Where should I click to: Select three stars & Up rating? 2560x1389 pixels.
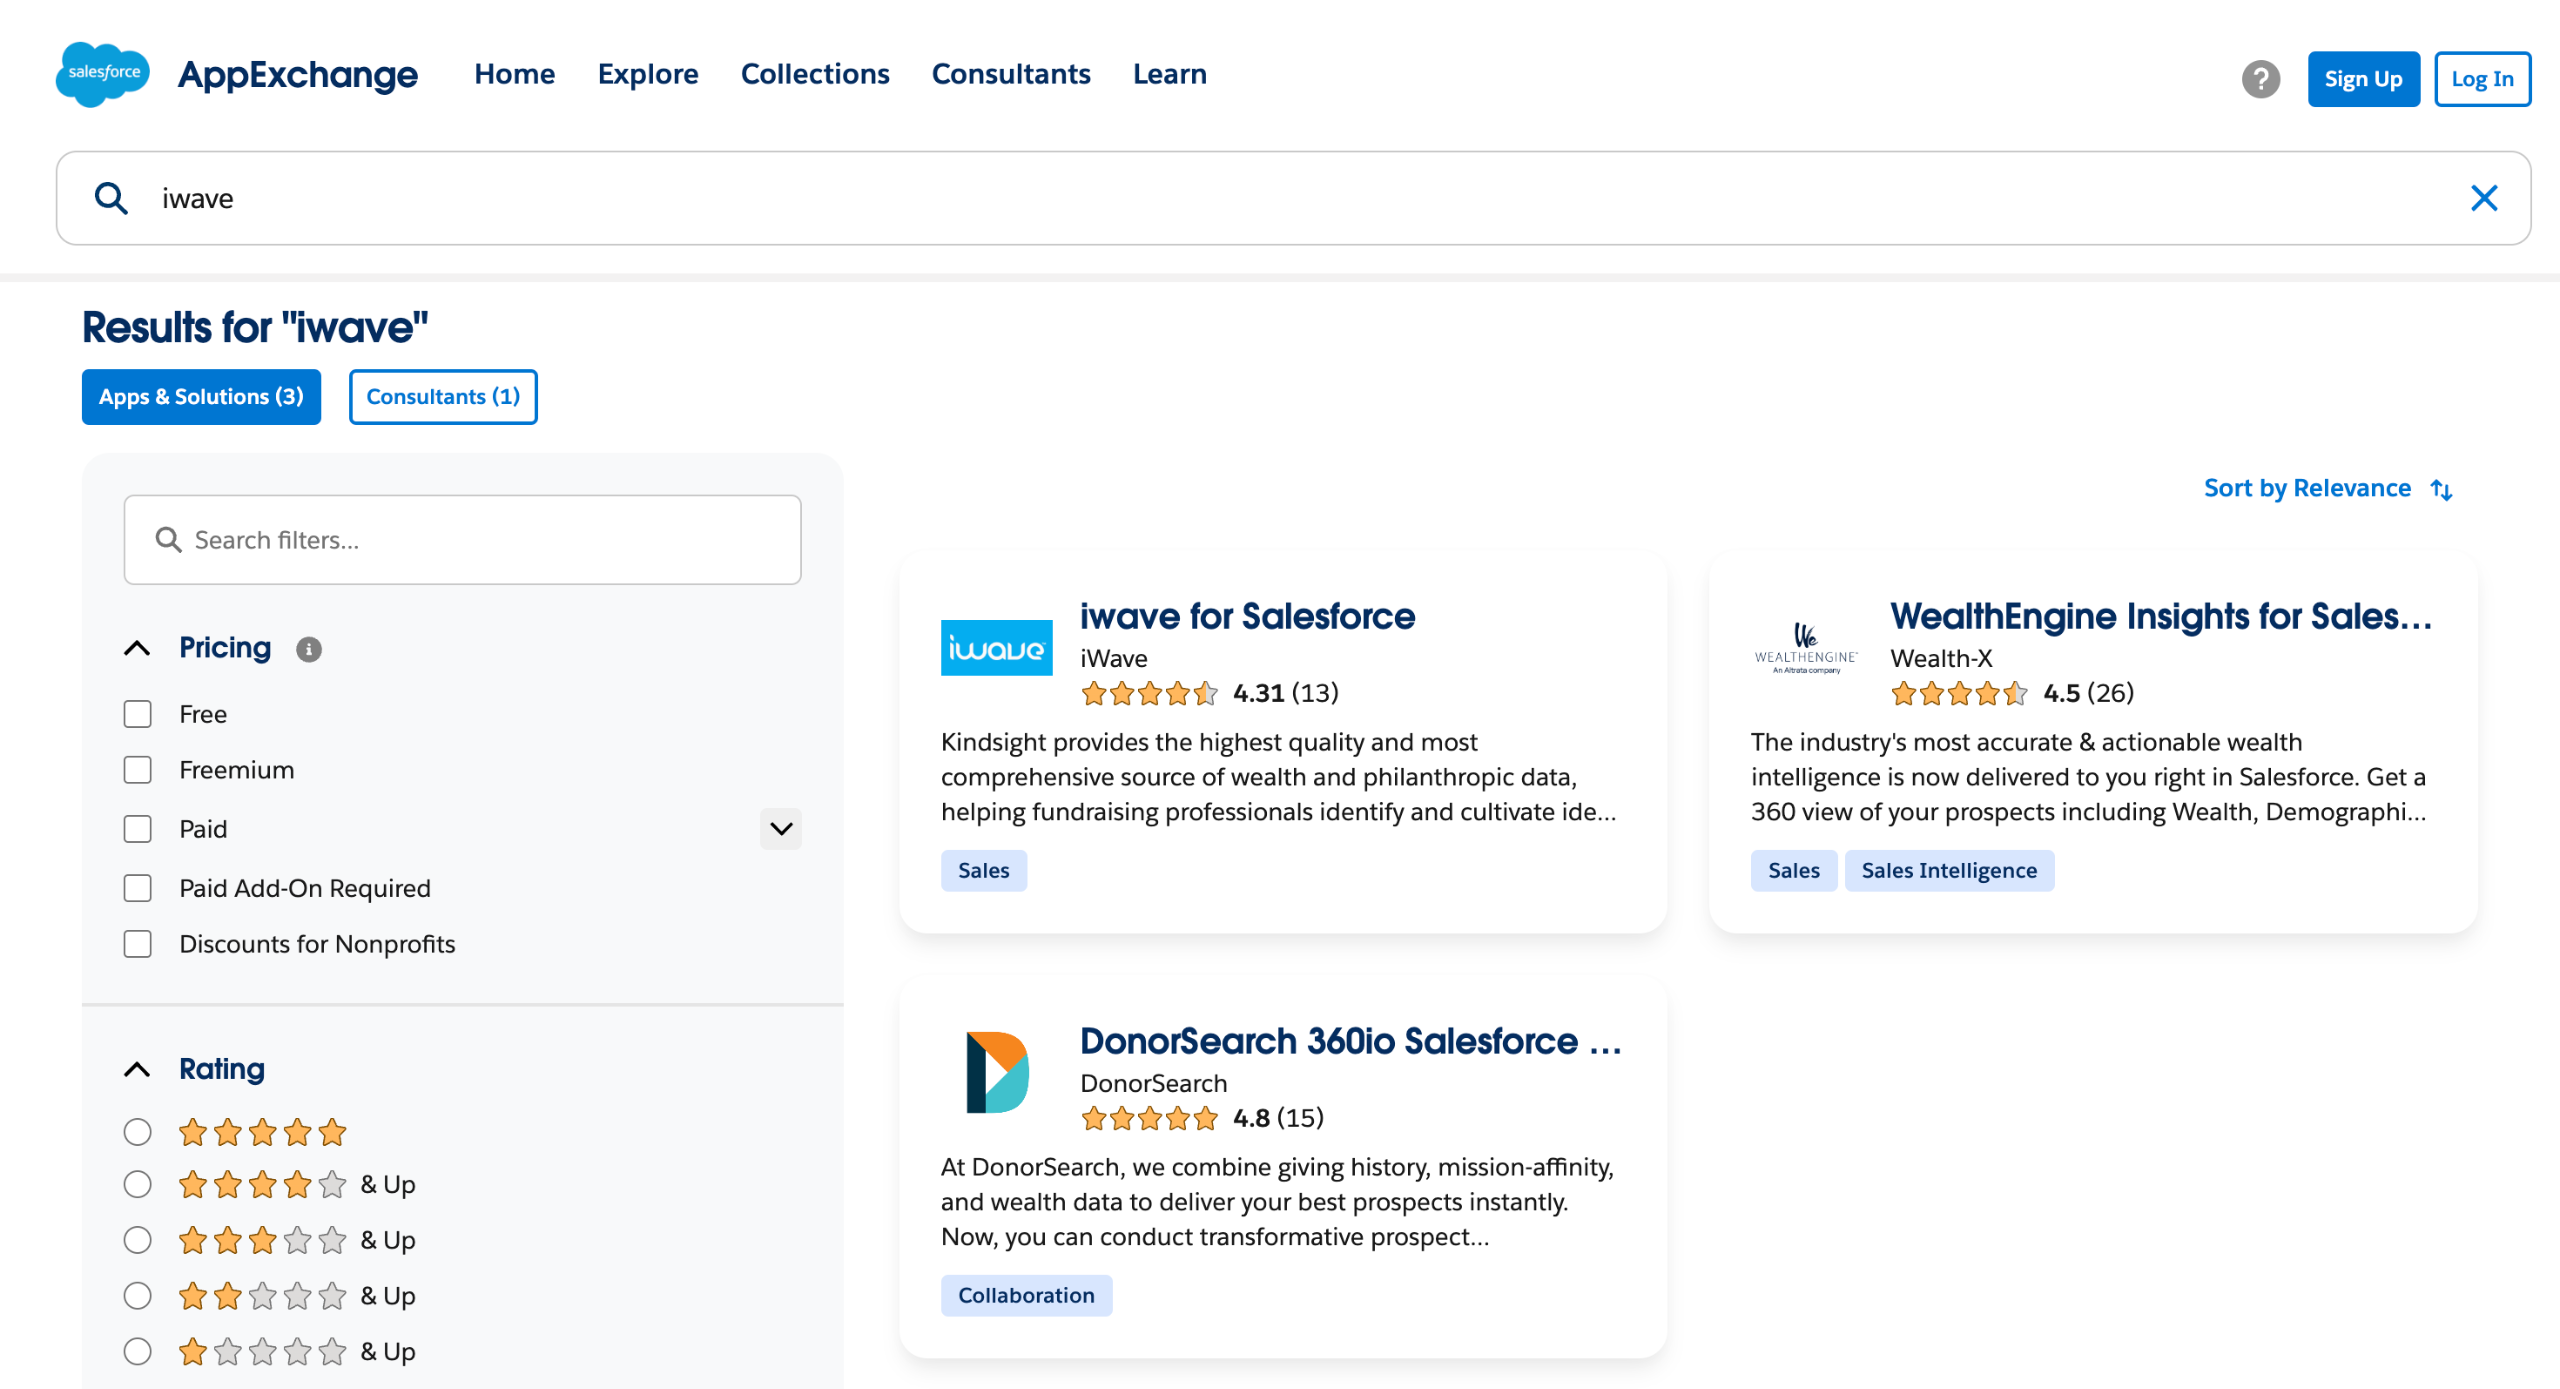(137, 1240)
